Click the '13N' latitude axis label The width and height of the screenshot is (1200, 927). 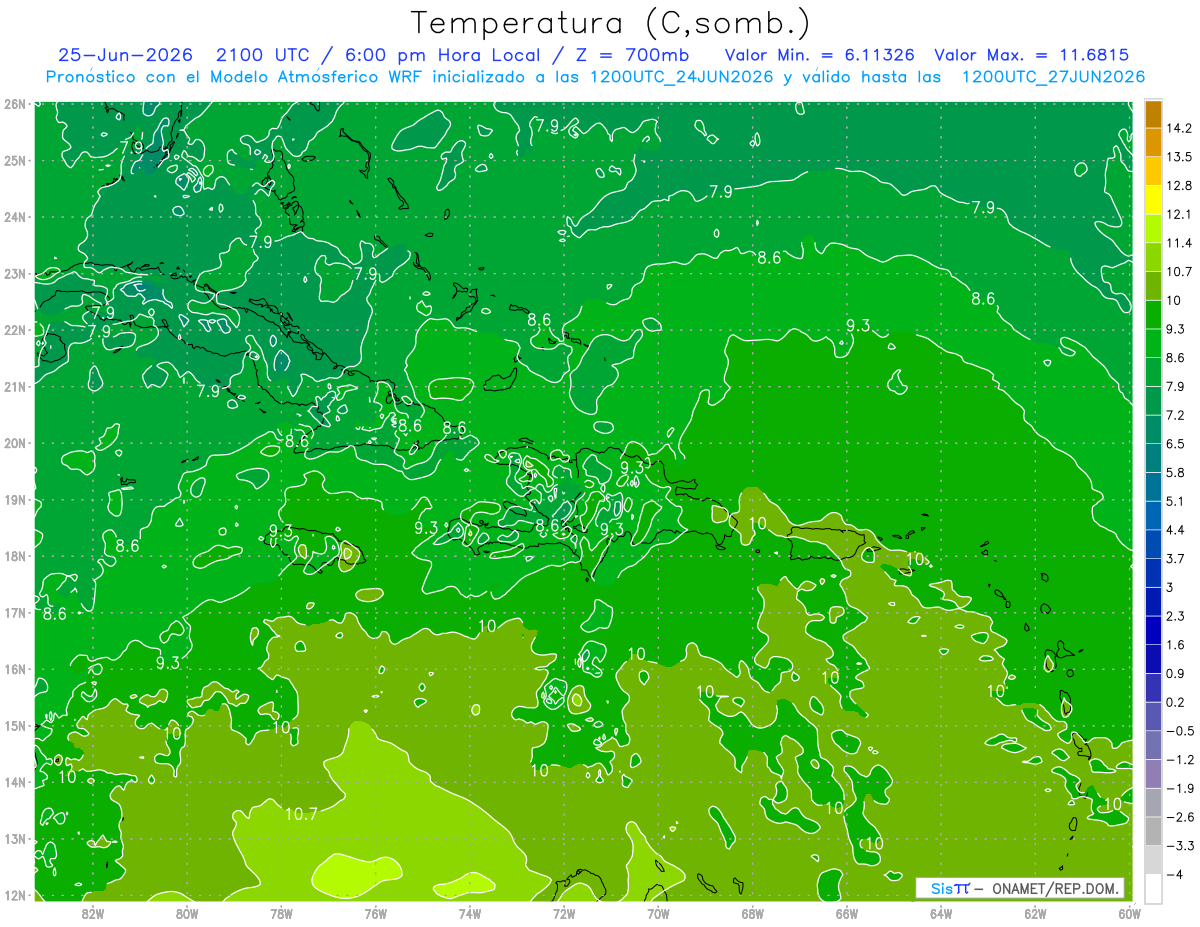click(14, 839)
